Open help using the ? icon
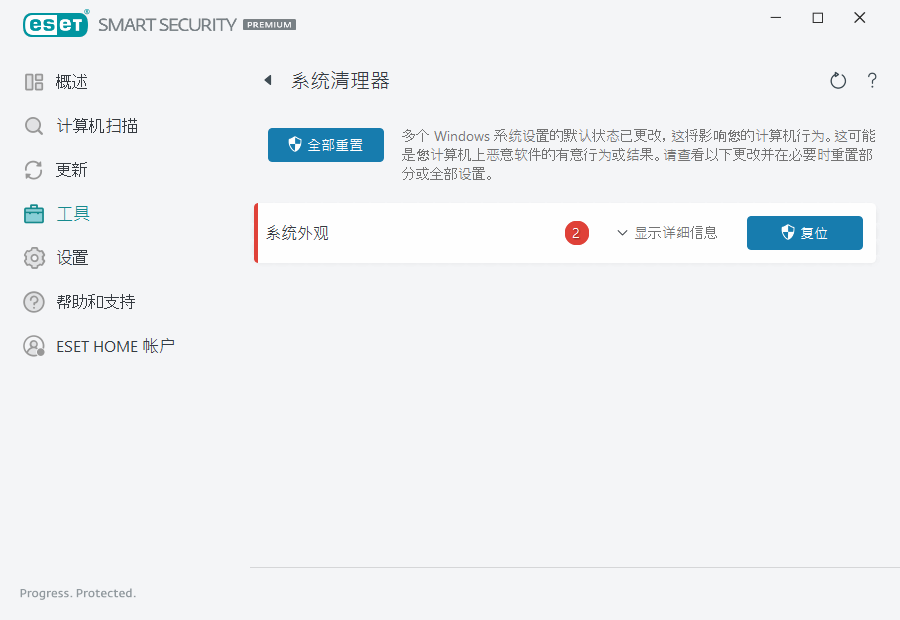900x620 pixels. click(871, 81)
